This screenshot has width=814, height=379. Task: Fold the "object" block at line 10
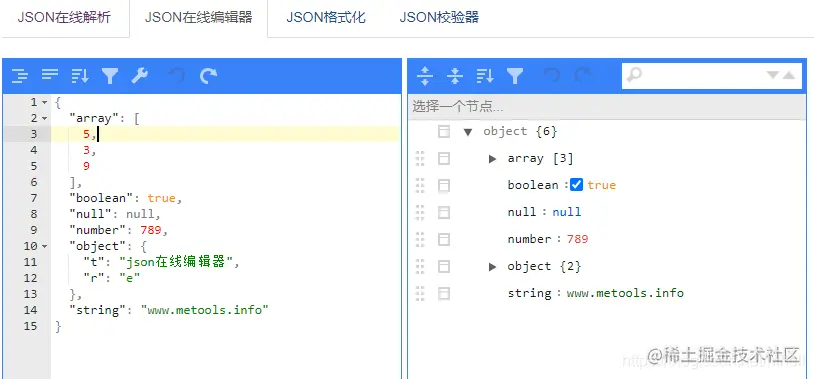45,246
